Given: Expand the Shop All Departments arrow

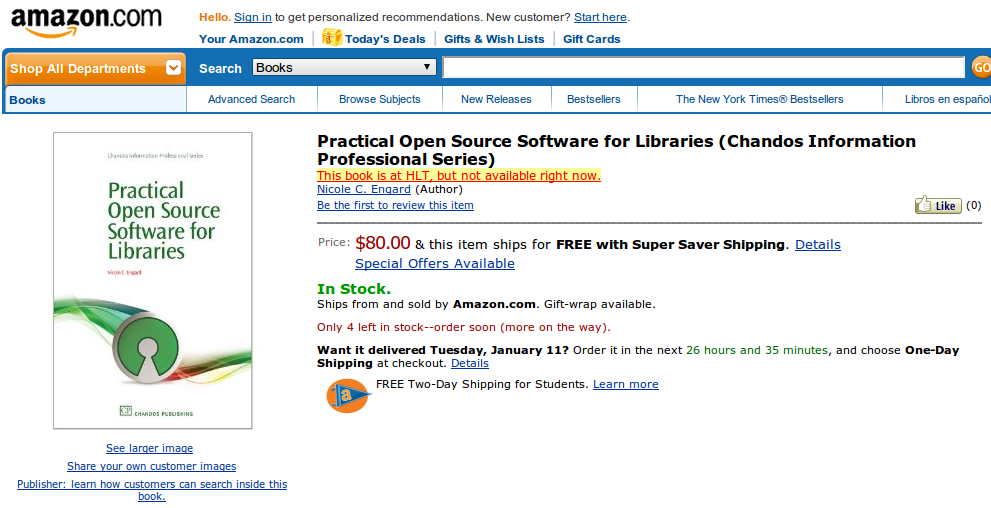Looking at the screenshot, I should 173,68.
